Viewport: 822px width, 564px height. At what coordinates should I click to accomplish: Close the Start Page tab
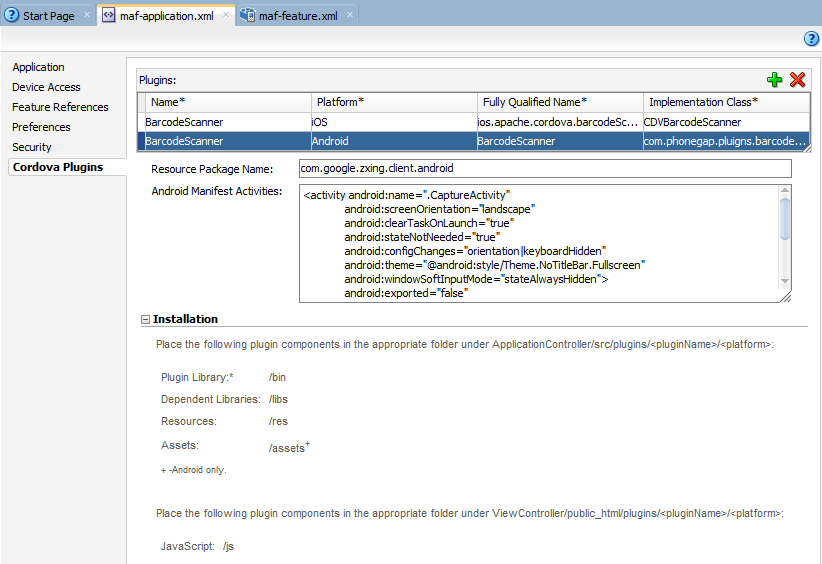[x=87, y=15]
